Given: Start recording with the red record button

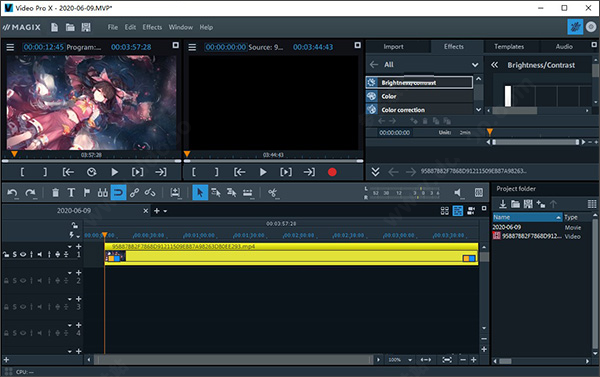Looking at the screenshot, I should click(332, 172).
